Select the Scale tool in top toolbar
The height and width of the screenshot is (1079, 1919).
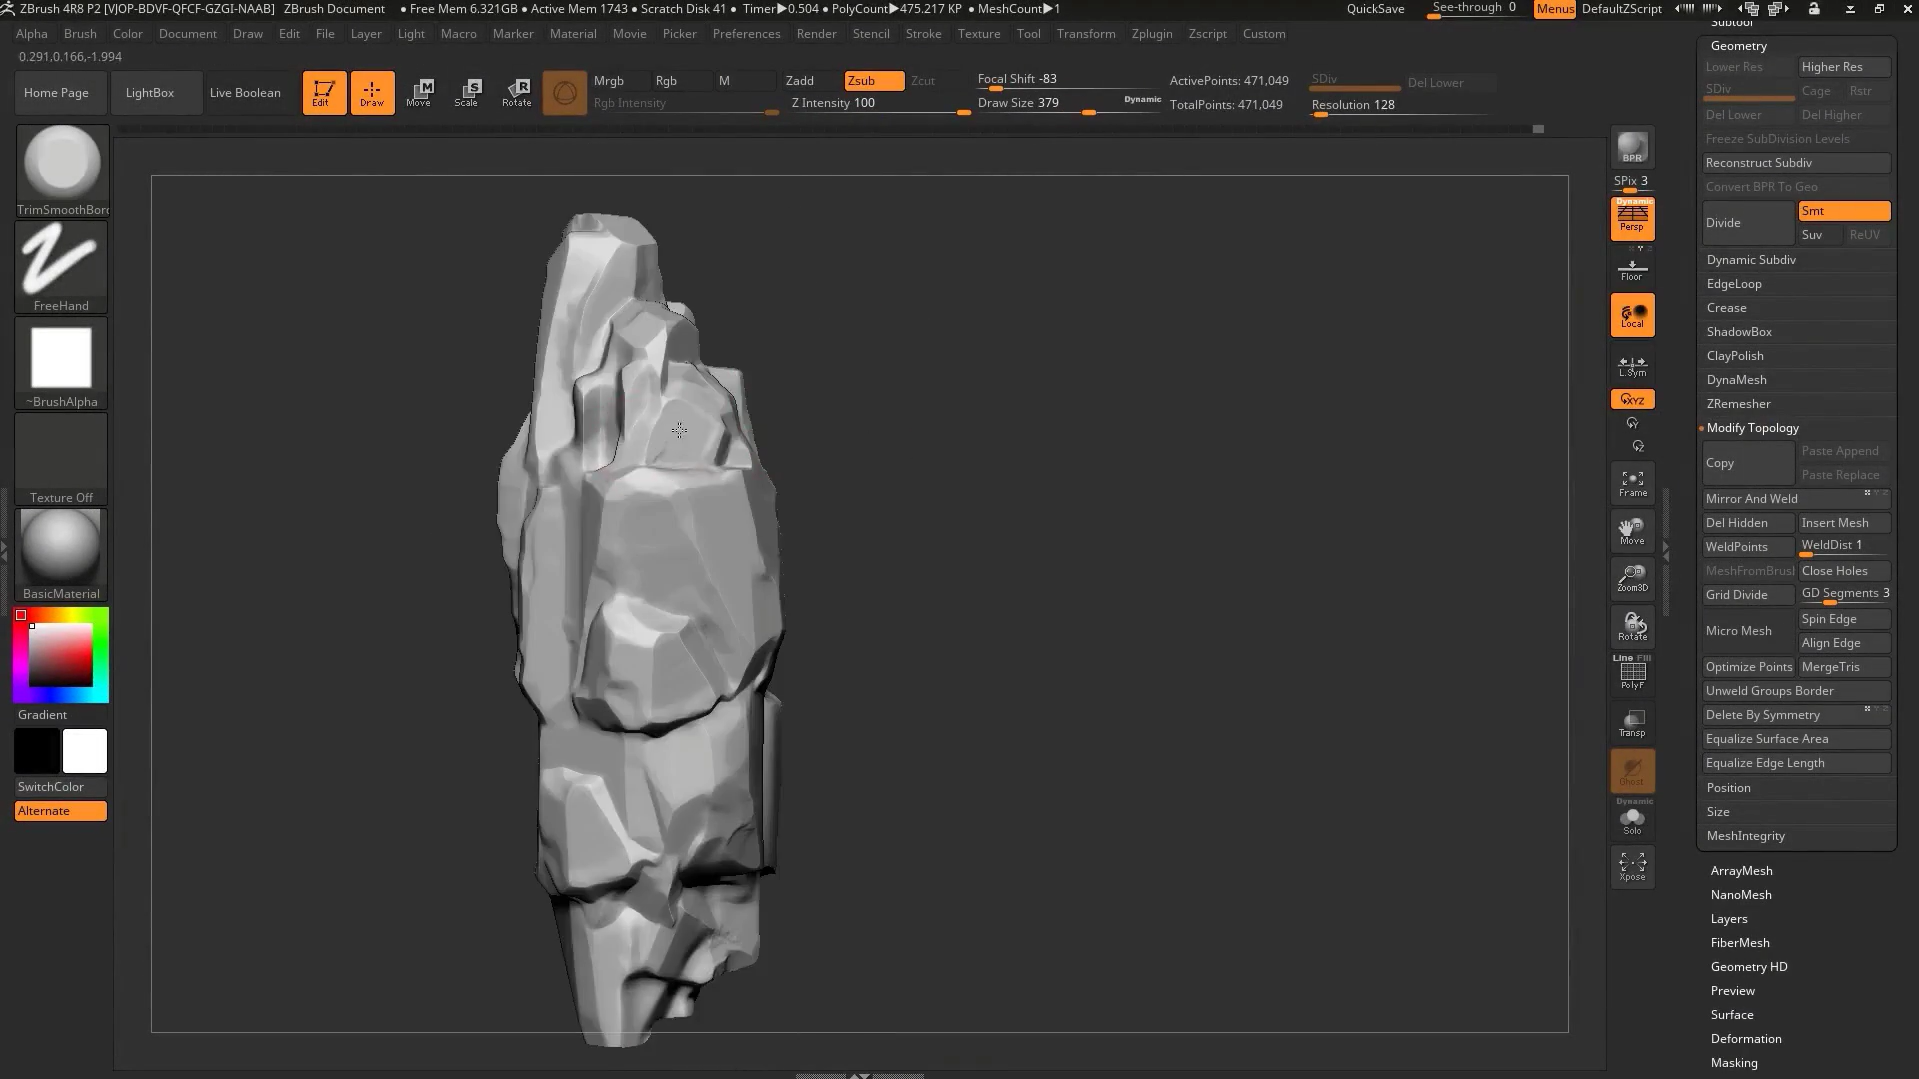pos(467,92)
